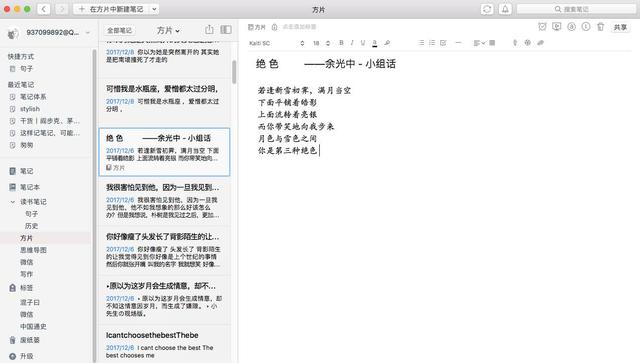Image resolution: width=640 pixels, height=363 pixels.
Task: Click the add tag field in editor header
Action: coord(300,27)
